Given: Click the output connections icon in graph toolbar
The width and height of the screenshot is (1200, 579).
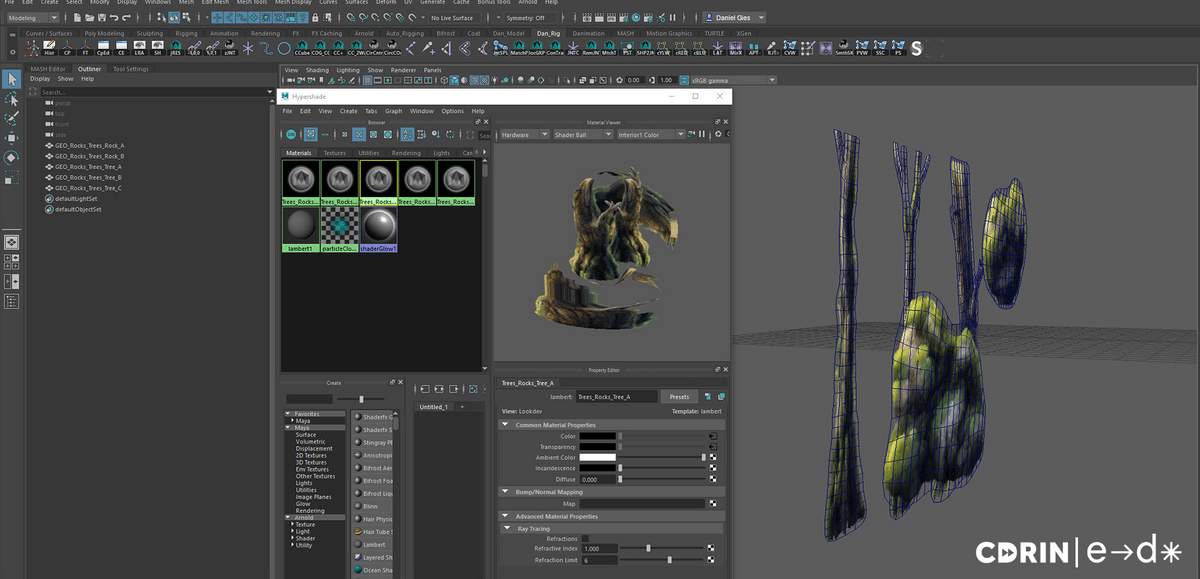Looking at the screenshot, I should [452, 389].
